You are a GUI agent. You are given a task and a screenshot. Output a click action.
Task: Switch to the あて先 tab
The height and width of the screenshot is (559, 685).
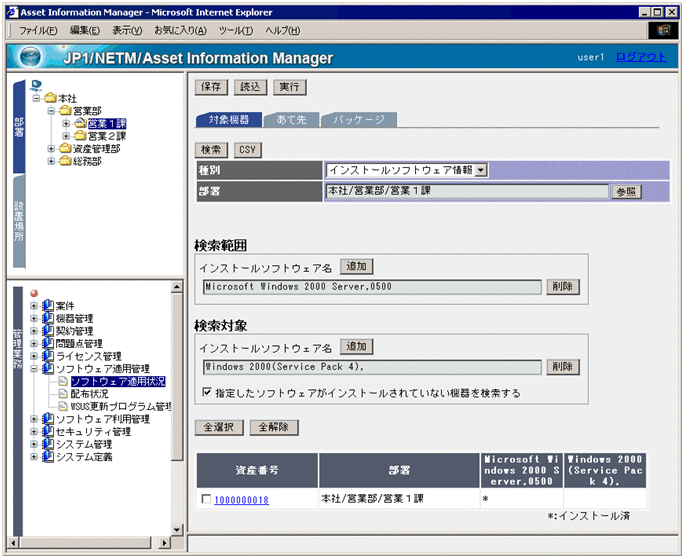pyautogui.click(x=291, y=120)
